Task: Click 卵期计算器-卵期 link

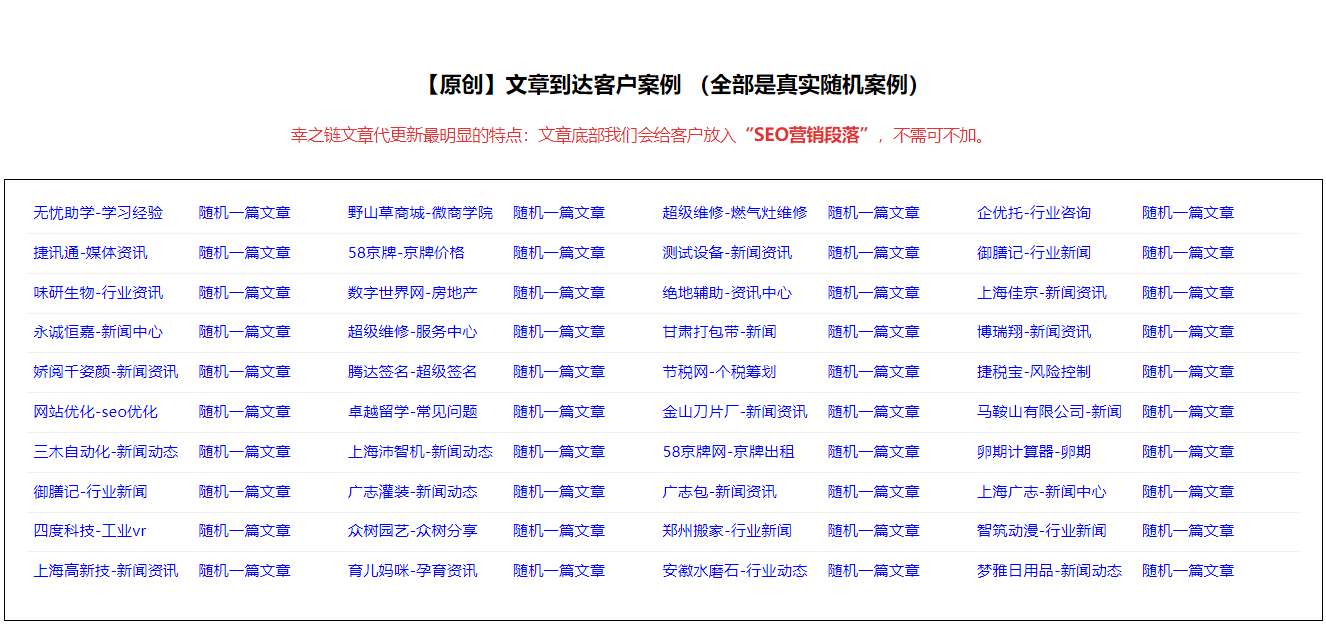Action: click(x=1034, y=452)
